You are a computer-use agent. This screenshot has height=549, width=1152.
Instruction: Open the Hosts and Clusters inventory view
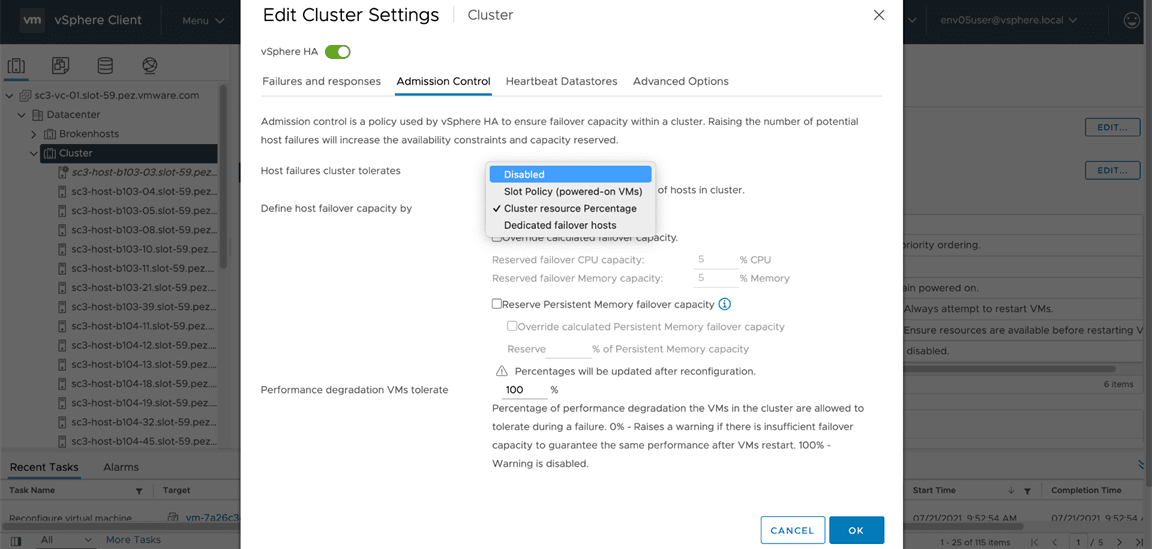pyautogui.click(x=16, y=66)
